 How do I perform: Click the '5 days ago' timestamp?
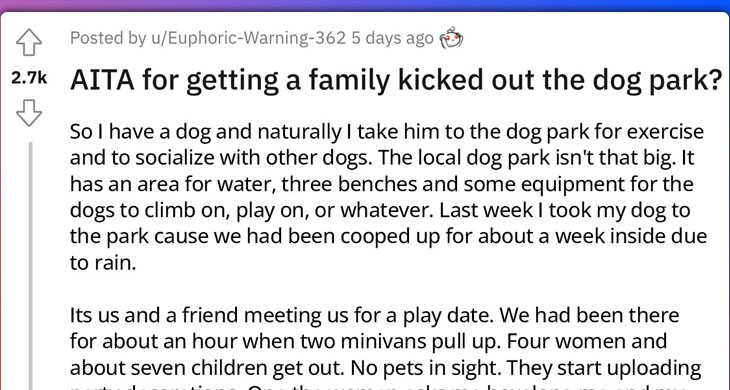pyautogui.click(x=392, y=38)
